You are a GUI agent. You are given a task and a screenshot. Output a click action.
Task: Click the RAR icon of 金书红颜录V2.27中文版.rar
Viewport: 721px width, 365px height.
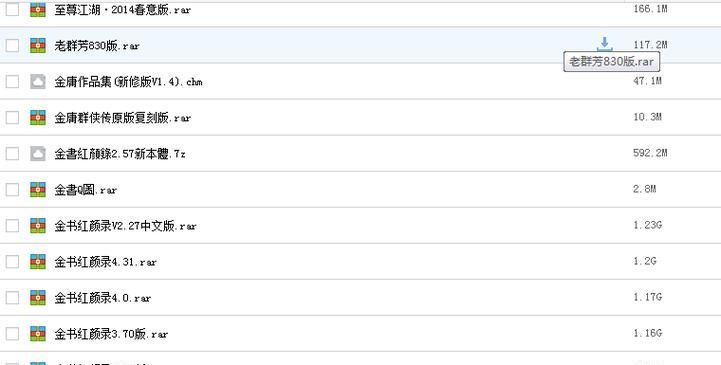tap(38, 226)
